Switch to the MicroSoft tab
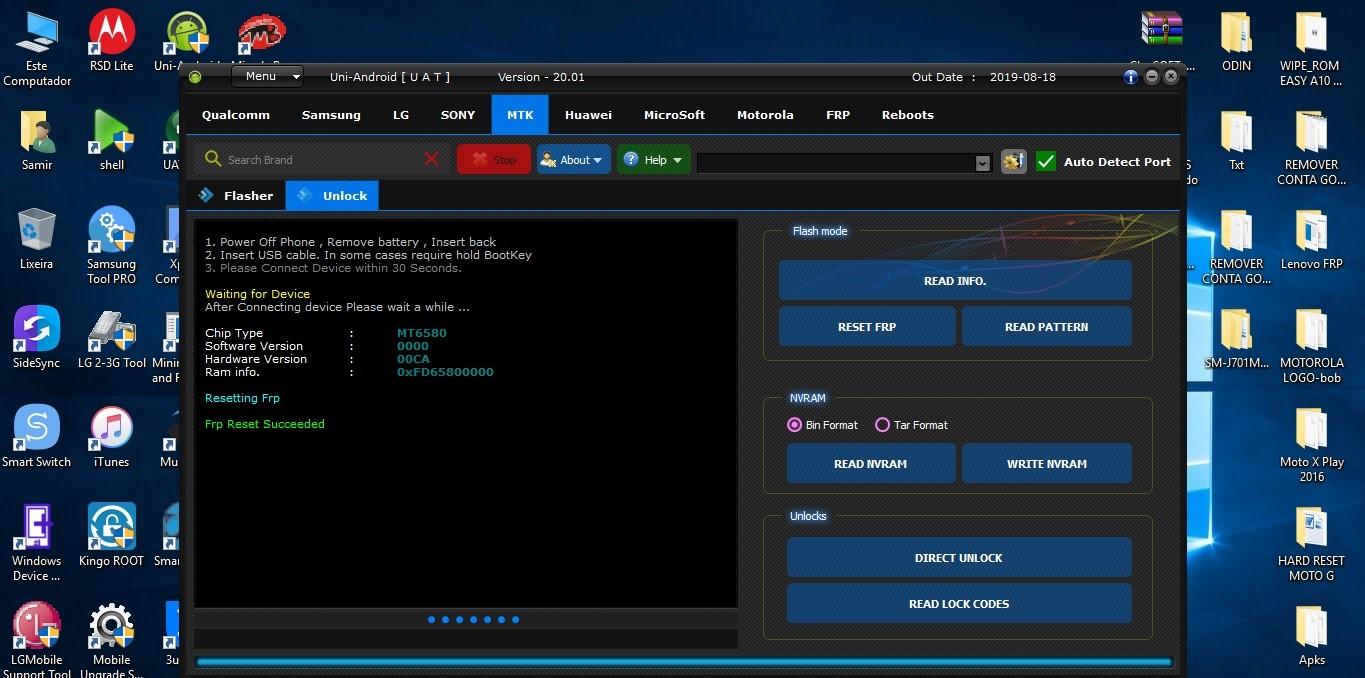Viewport: 1365px width, 678px height. tap(674, 115)
